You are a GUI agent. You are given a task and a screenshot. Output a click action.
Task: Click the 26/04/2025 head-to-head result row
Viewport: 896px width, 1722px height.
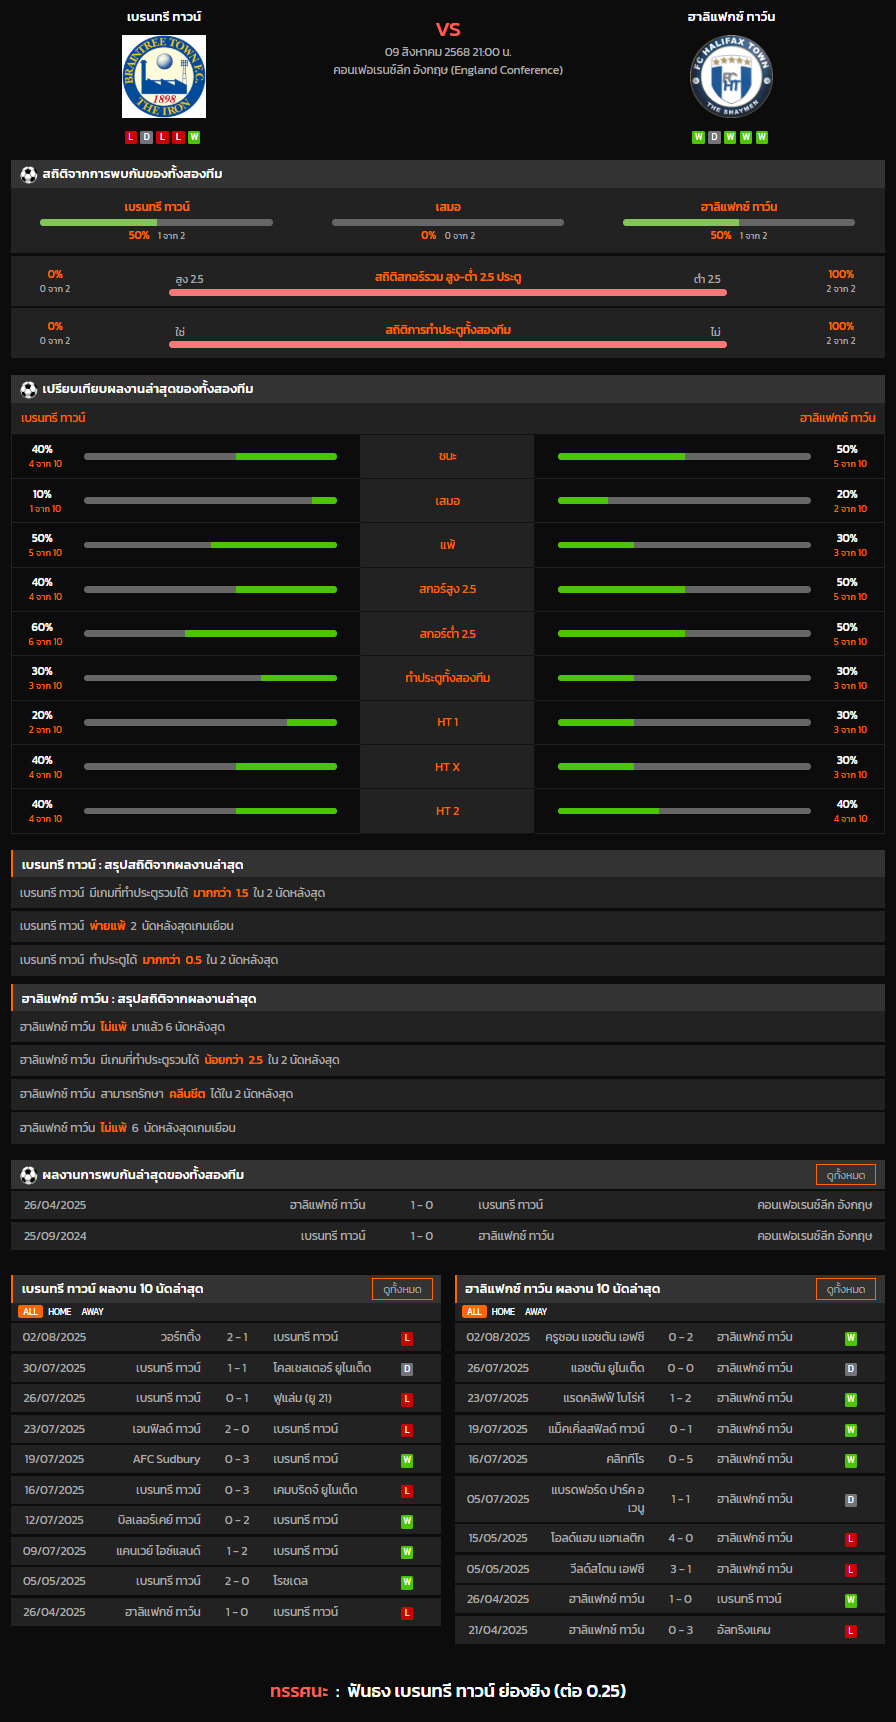(448, 1205)
